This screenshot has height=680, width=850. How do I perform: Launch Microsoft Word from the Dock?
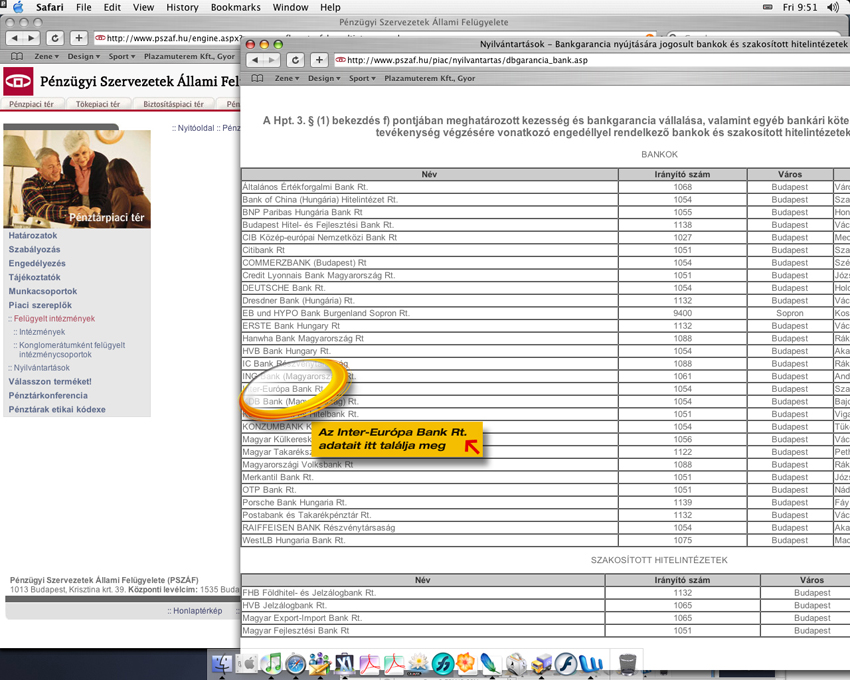[x=591, y=663]
